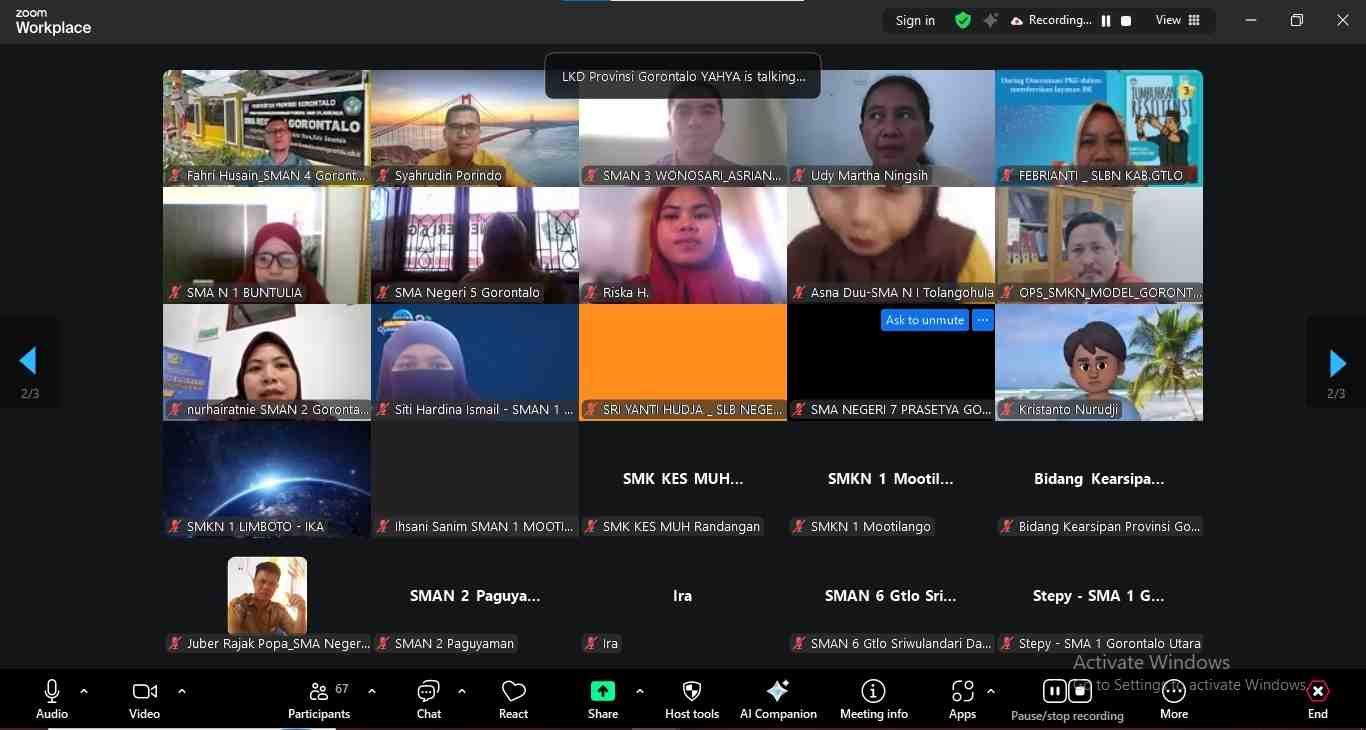Select Udy Martha Ningsih's video tile
This screenshot has height=730, width=1366.
pos(891,128)
